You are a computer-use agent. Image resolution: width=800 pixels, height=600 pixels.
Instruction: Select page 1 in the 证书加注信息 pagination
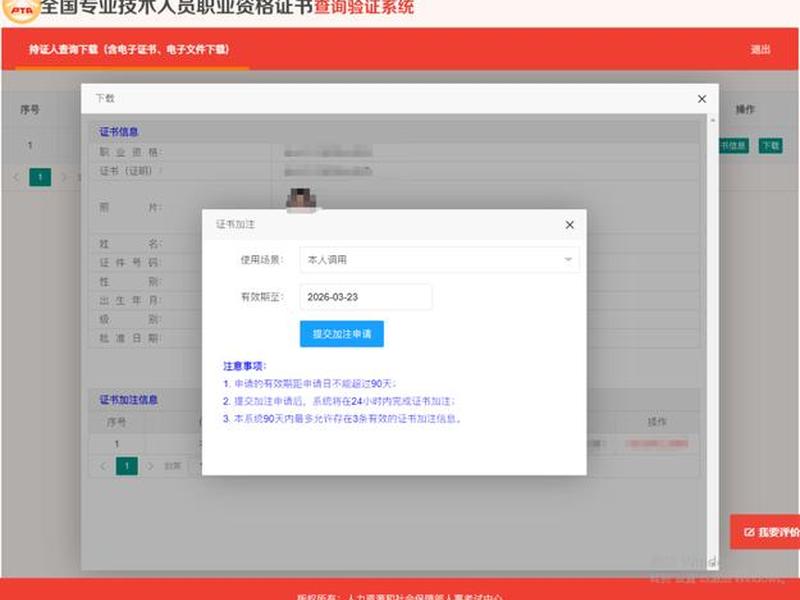click(x=127, y=466)
